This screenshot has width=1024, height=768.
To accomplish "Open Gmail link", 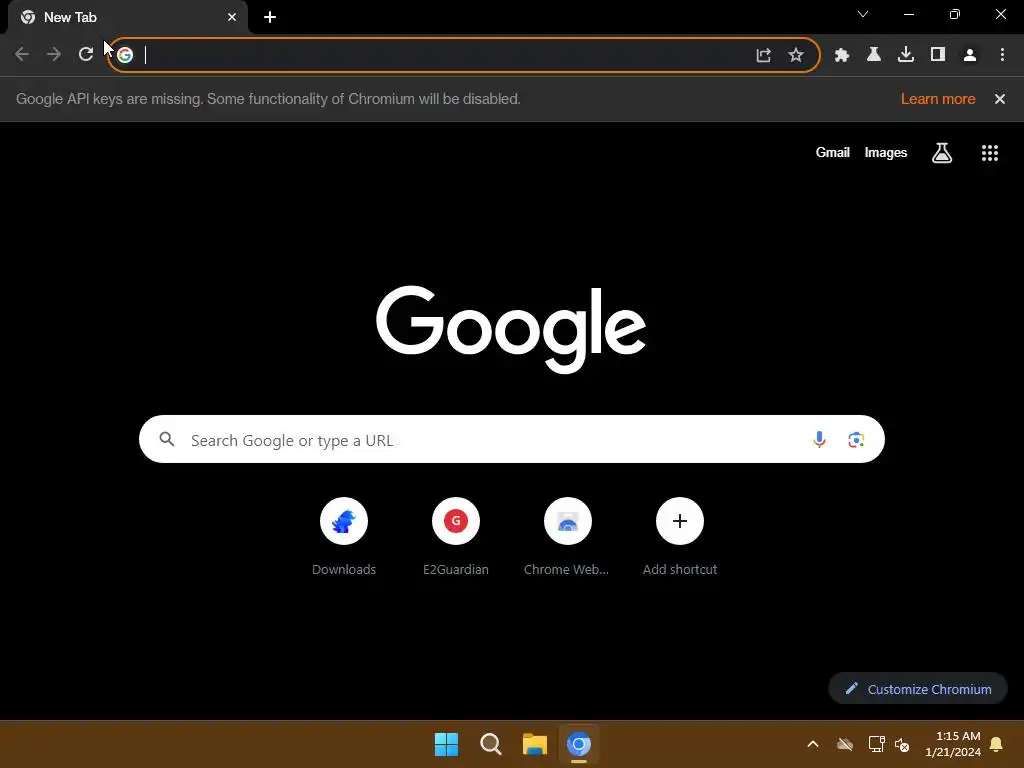I will (x=833, y=153).
